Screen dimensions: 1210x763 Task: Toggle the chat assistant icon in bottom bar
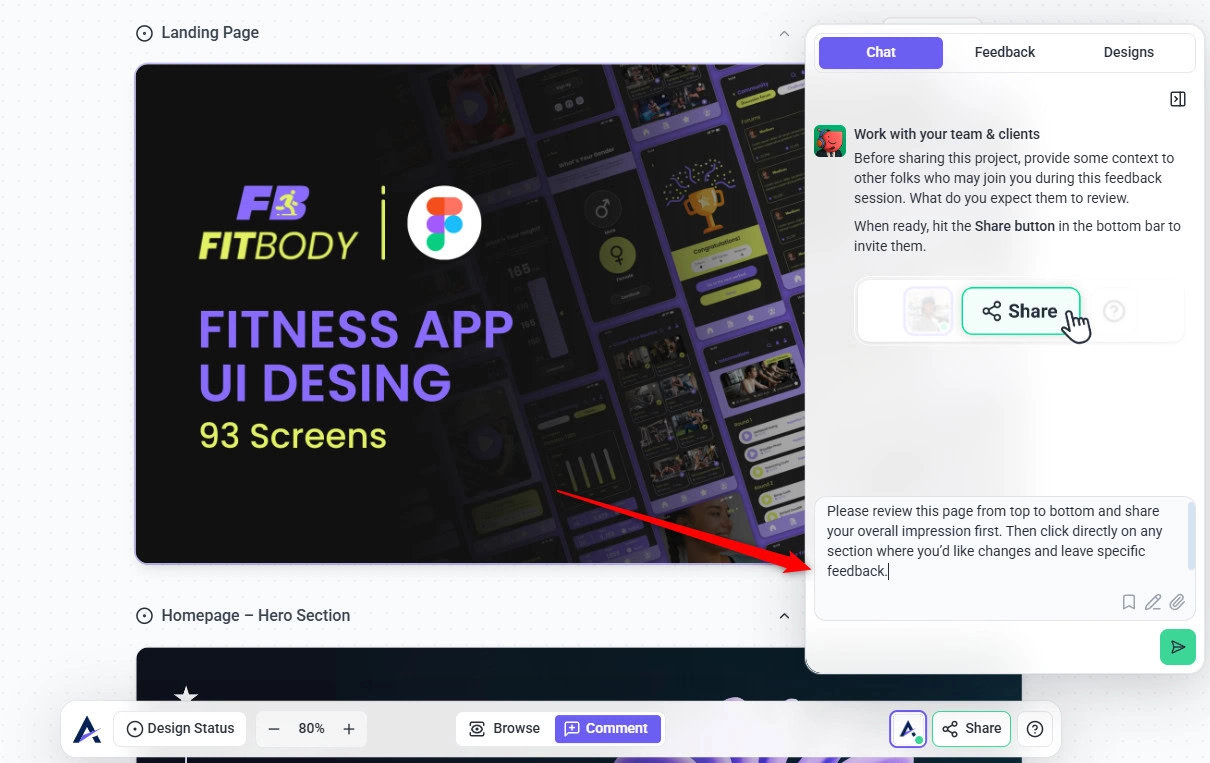(x=908, y=729)
